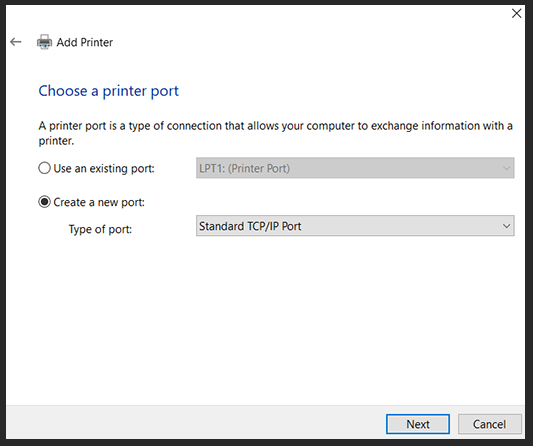Viewport: 533px width, 446px height.
Task: Select the Create a new port radio button
Action: (44, 202)
